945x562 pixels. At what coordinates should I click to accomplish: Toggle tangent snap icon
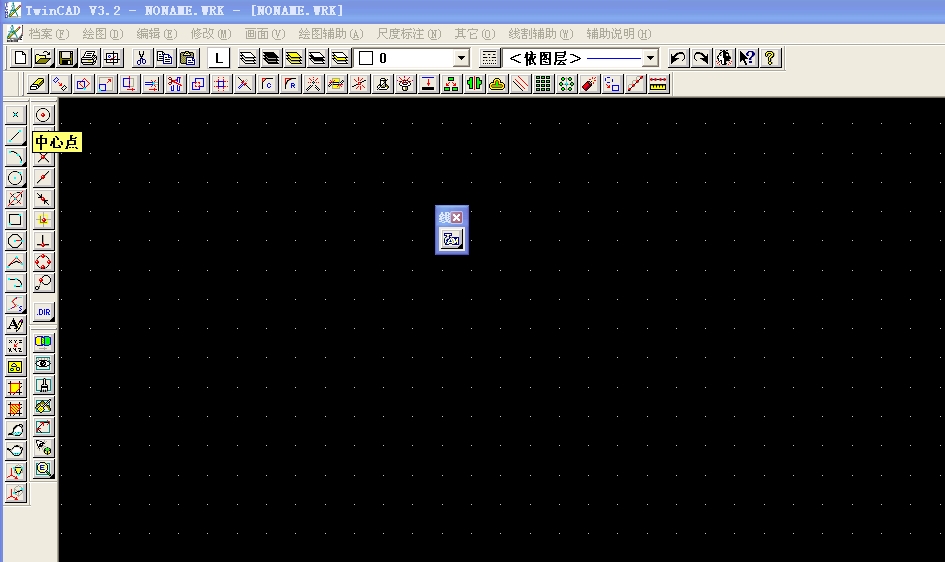pos(43,283)
